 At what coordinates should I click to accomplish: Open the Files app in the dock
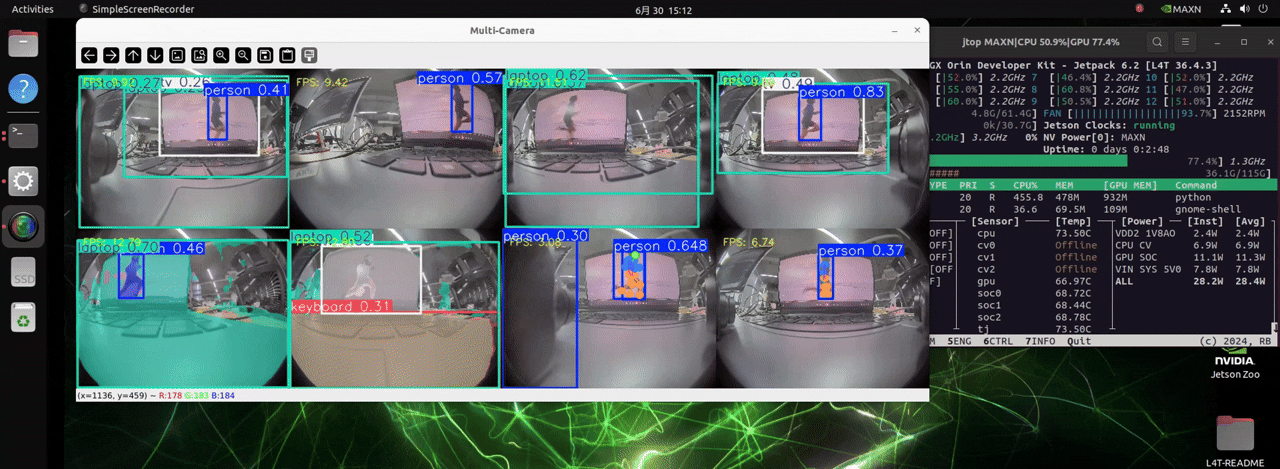tap(24, 44)
